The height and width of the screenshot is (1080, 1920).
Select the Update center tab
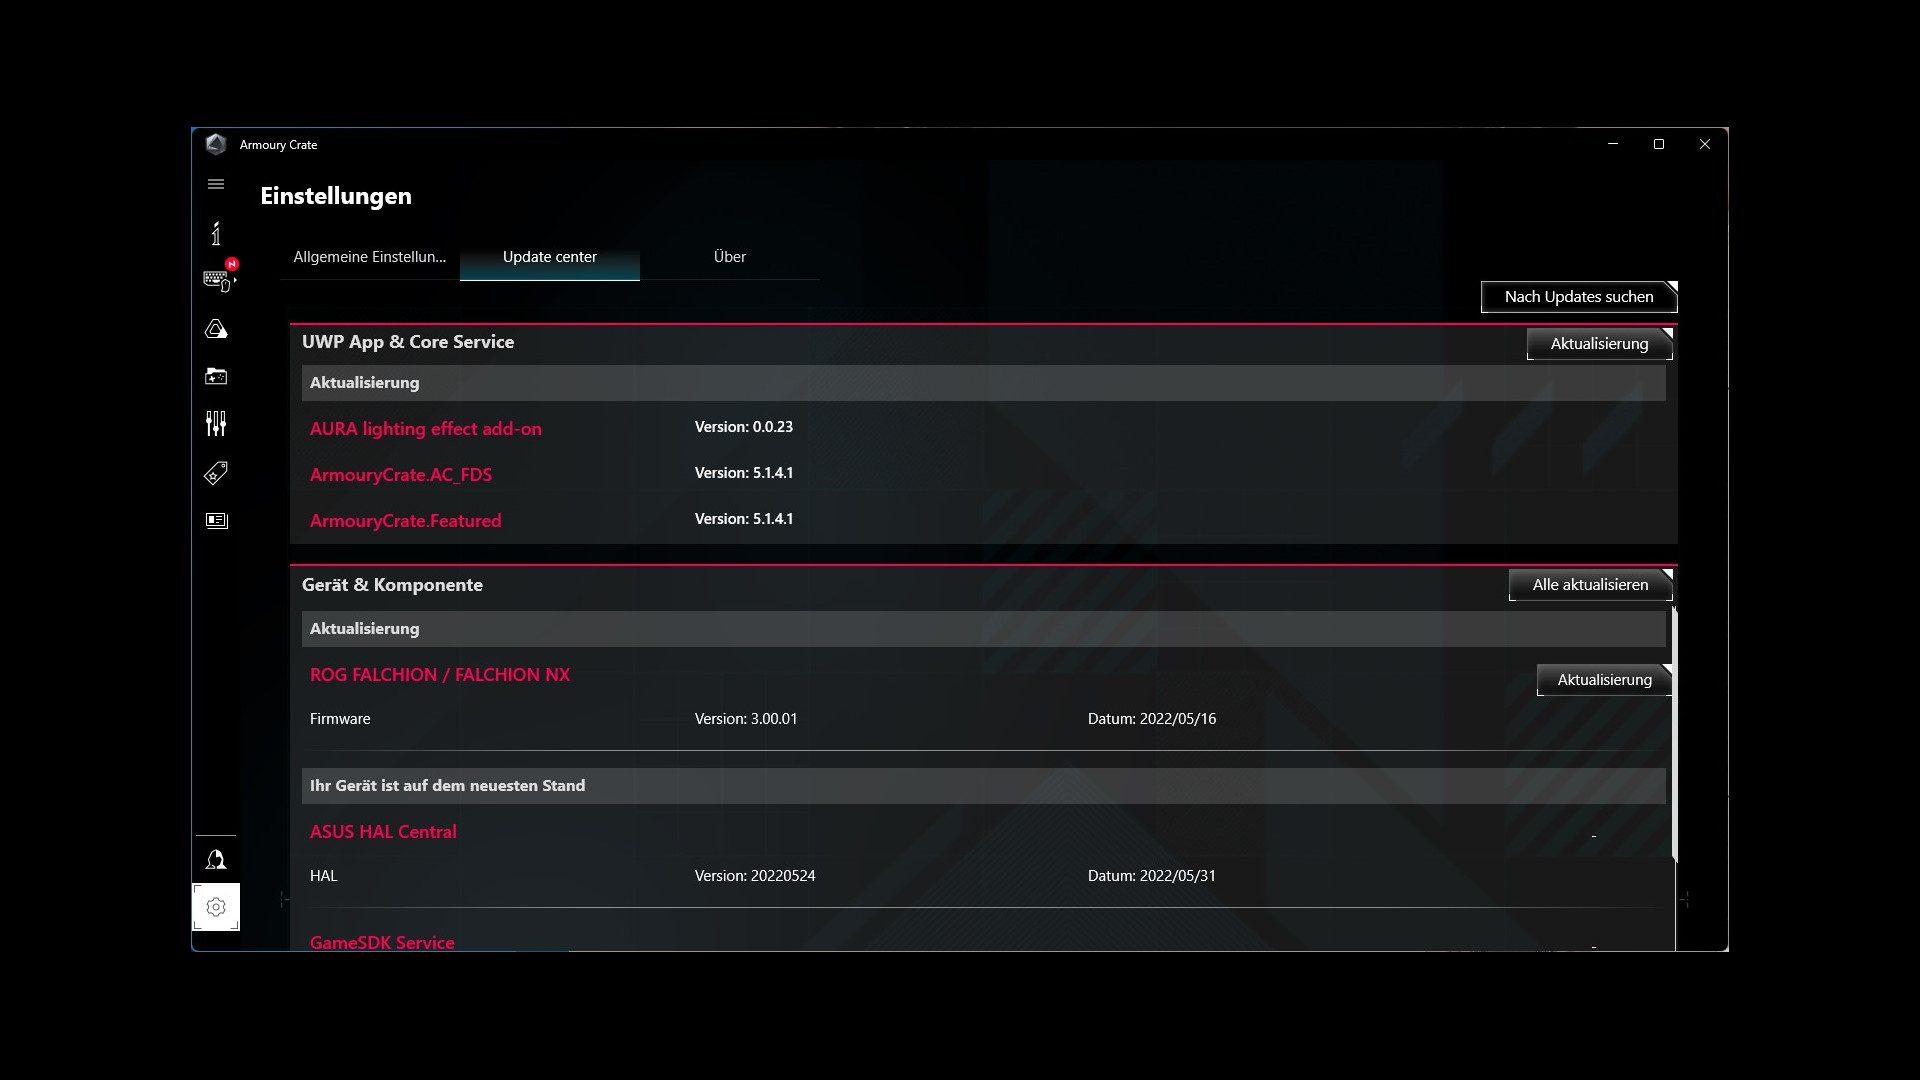pyautogui.click(x=549, y=257)
